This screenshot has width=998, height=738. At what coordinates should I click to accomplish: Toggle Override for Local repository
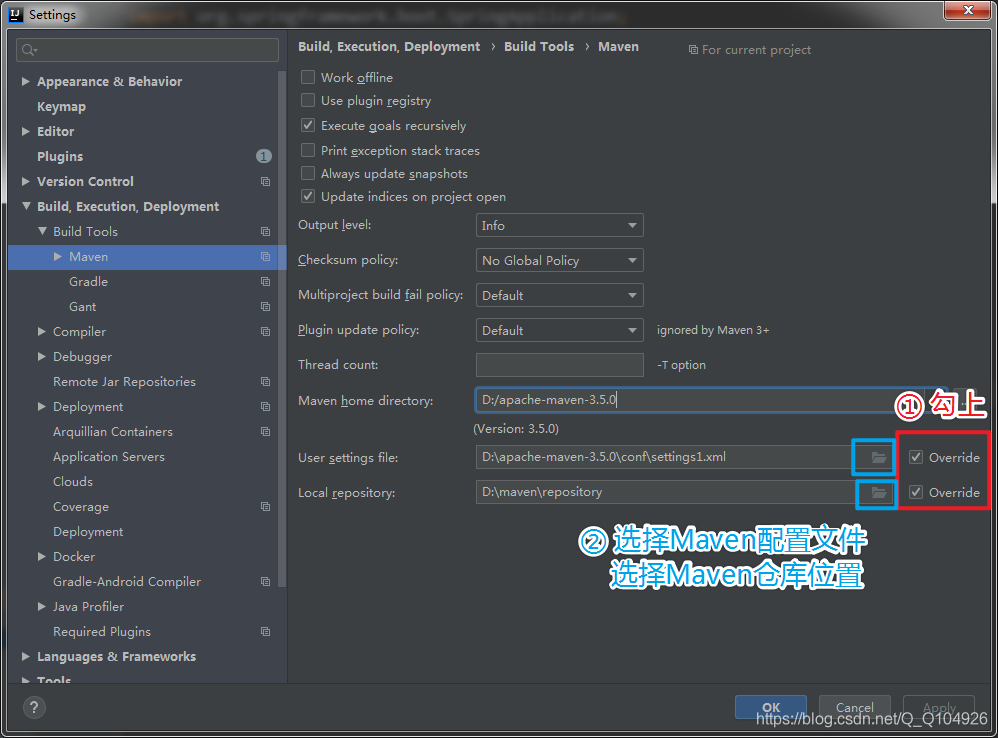click(x=916, y=492)
